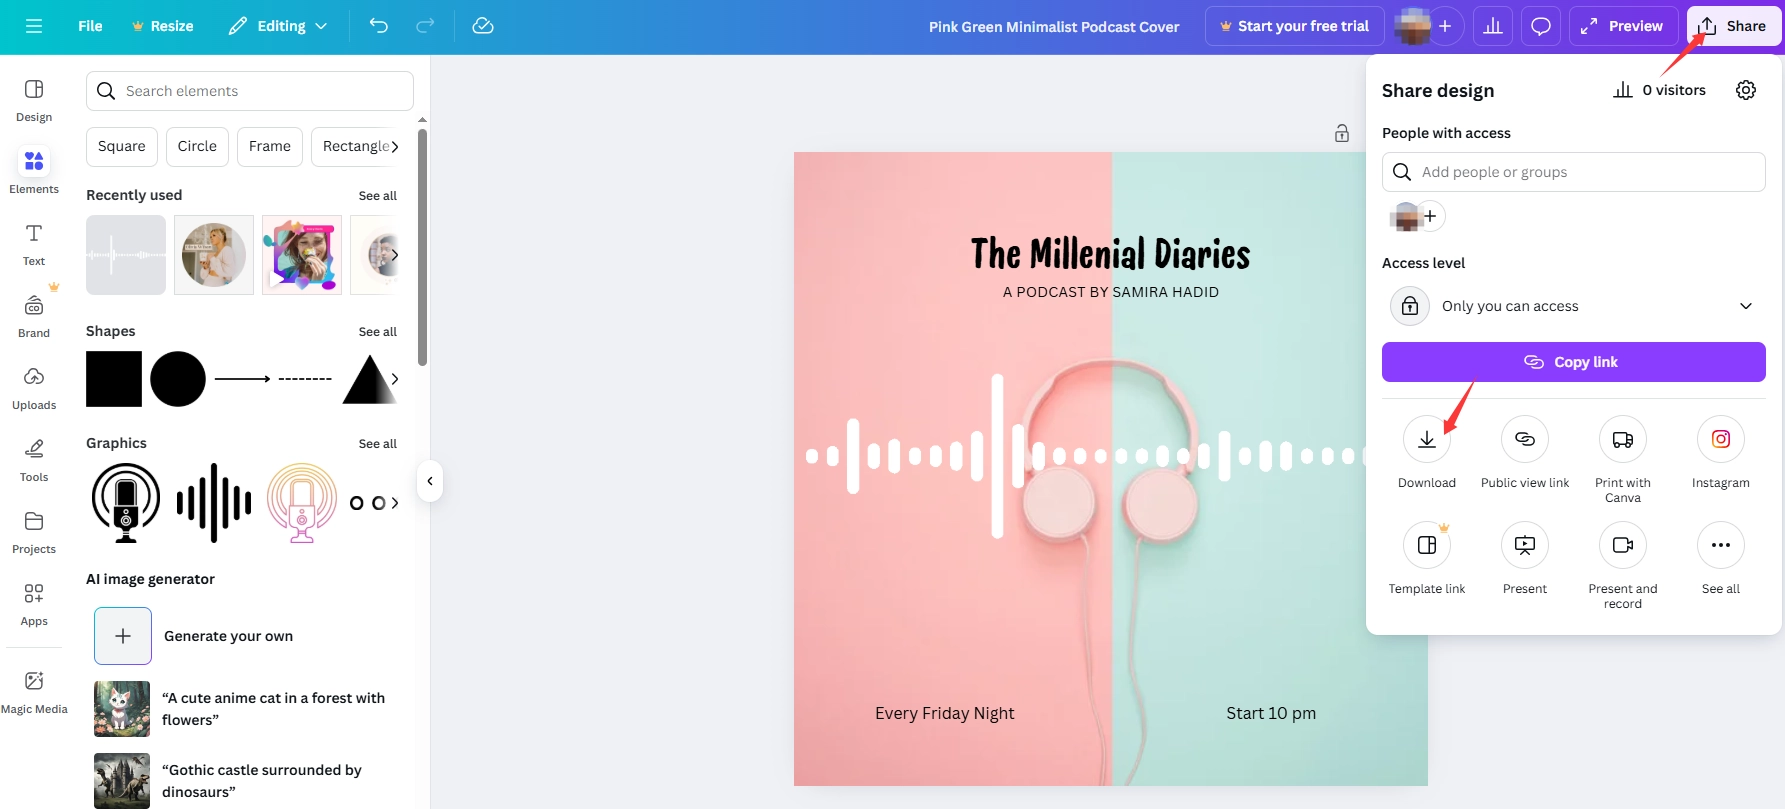Open the Brand sidebar panel
1785x809 pixels.
tap(34, 316)
